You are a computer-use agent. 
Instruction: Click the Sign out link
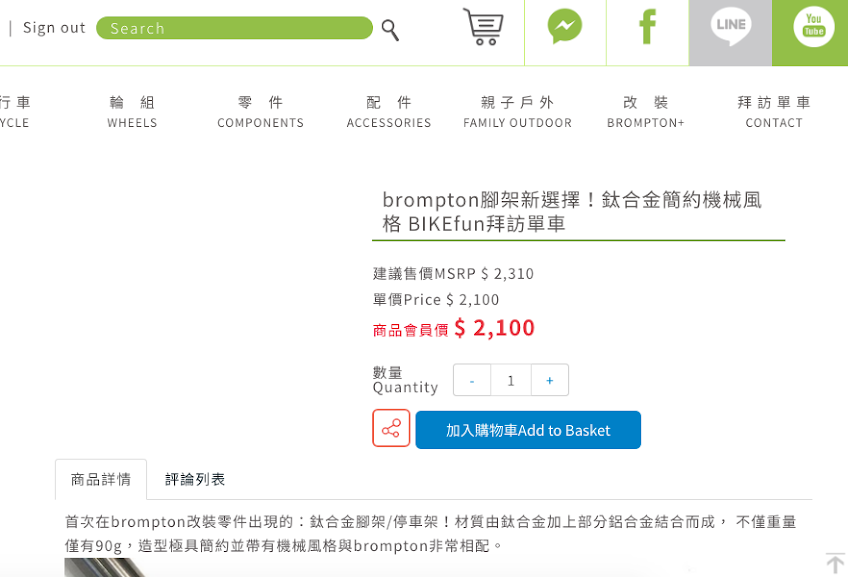tap(54, 28)
